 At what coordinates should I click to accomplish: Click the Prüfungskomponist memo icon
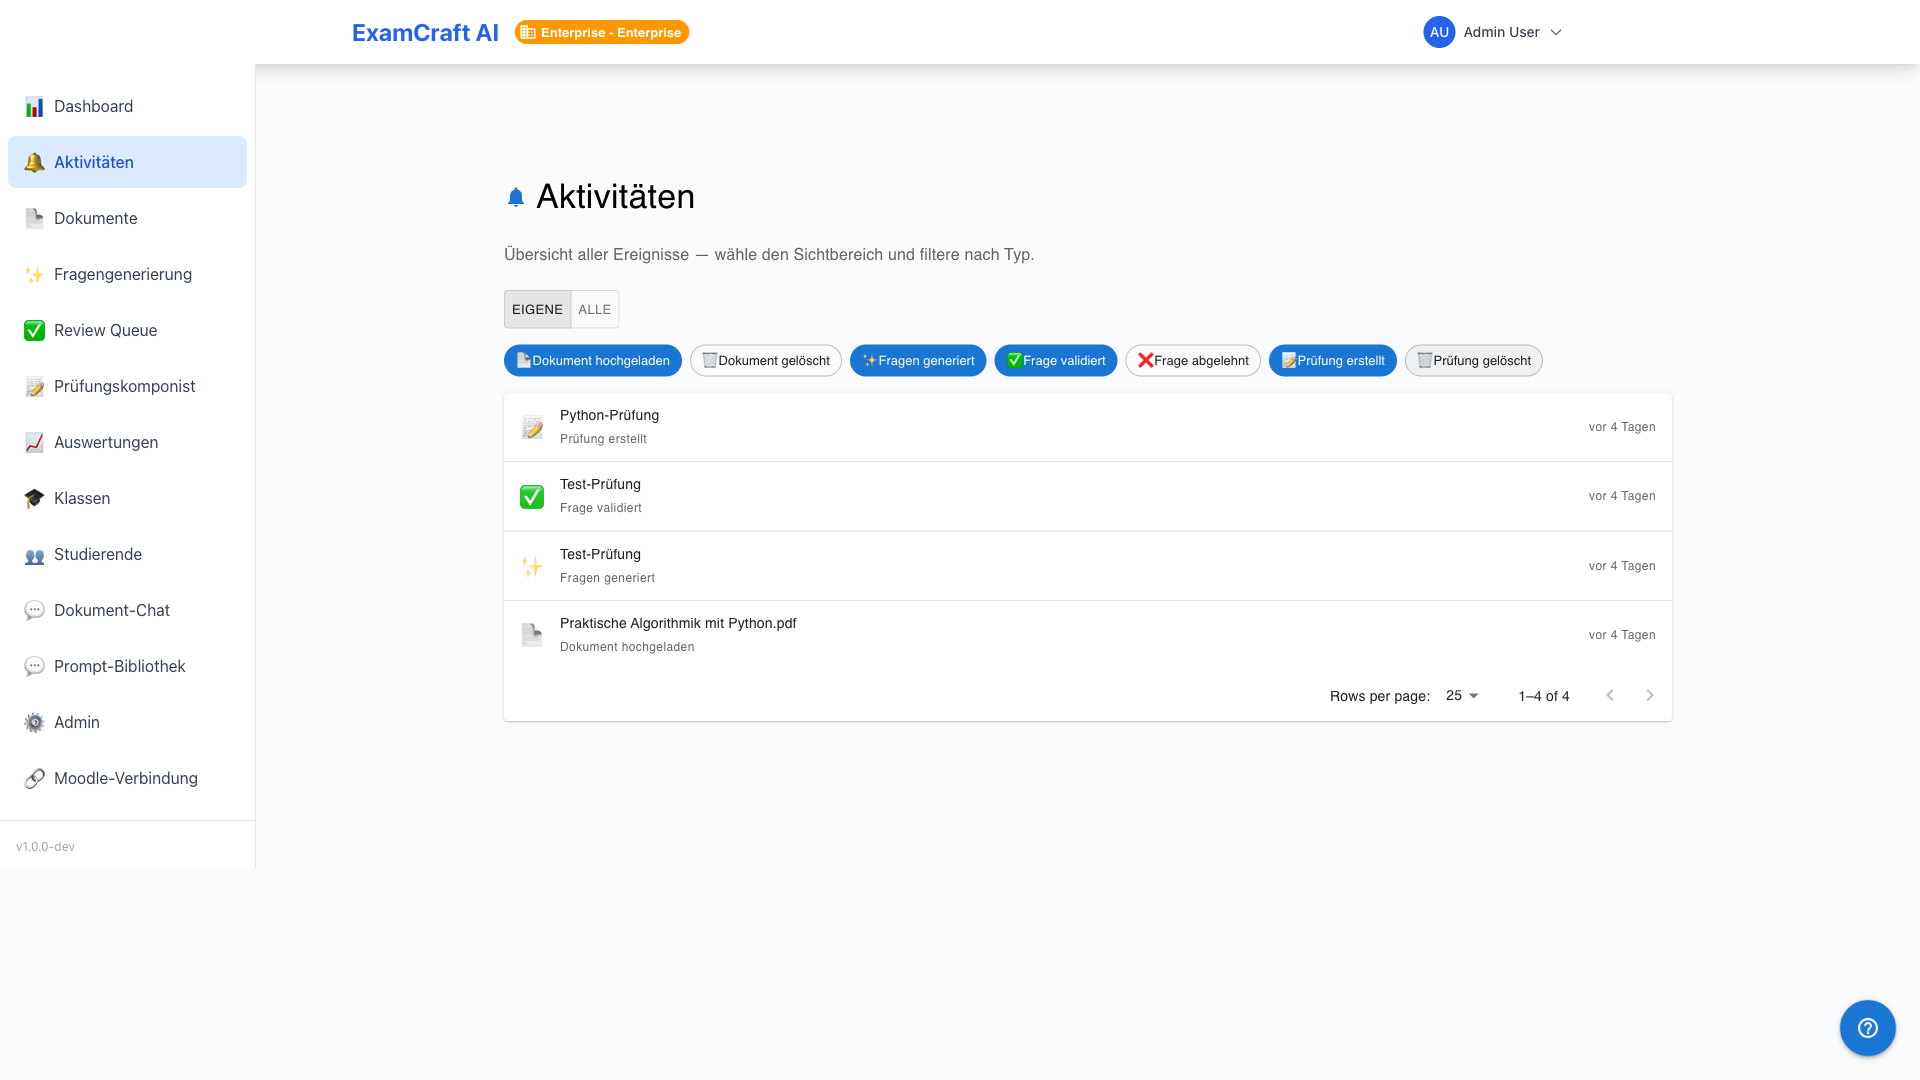(34, 387)
